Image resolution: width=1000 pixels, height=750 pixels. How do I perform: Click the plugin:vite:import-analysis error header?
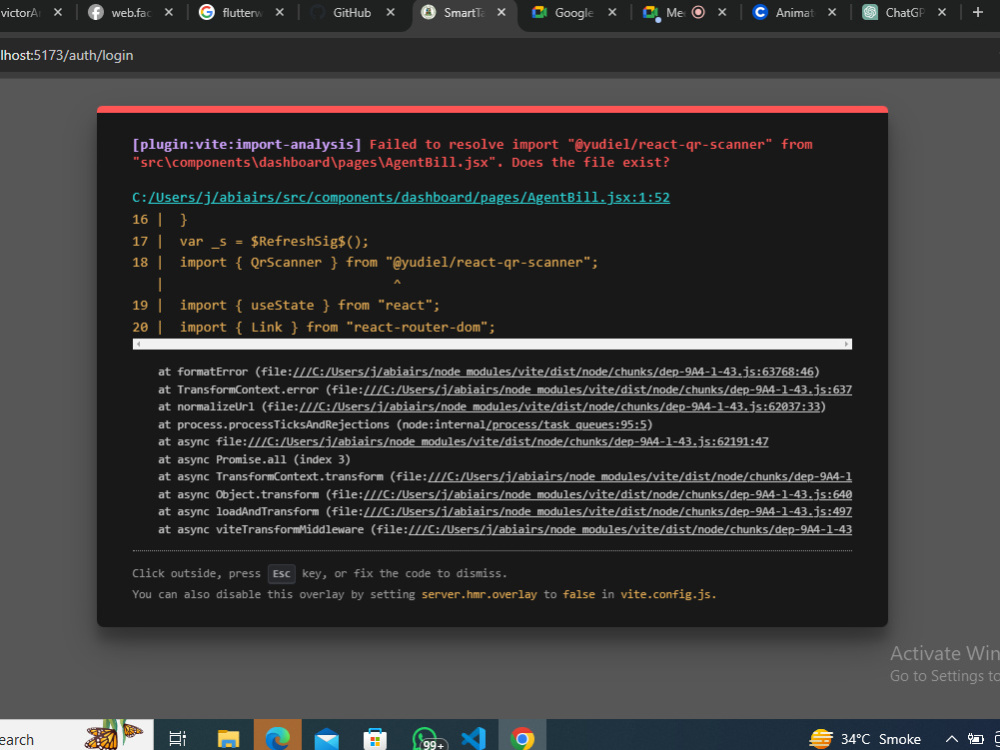click(247, 144)
